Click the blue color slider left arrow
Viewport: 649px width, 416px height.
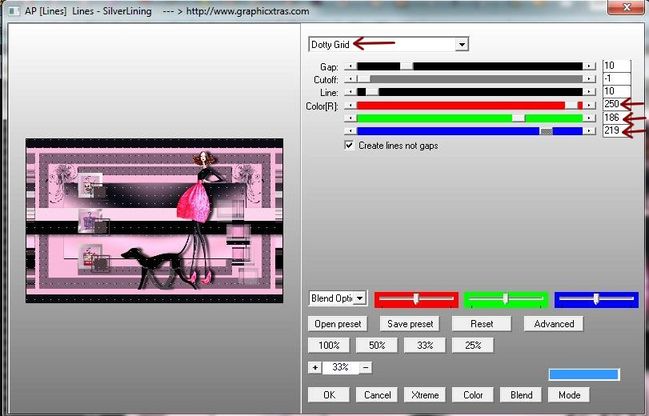point(351,131)
